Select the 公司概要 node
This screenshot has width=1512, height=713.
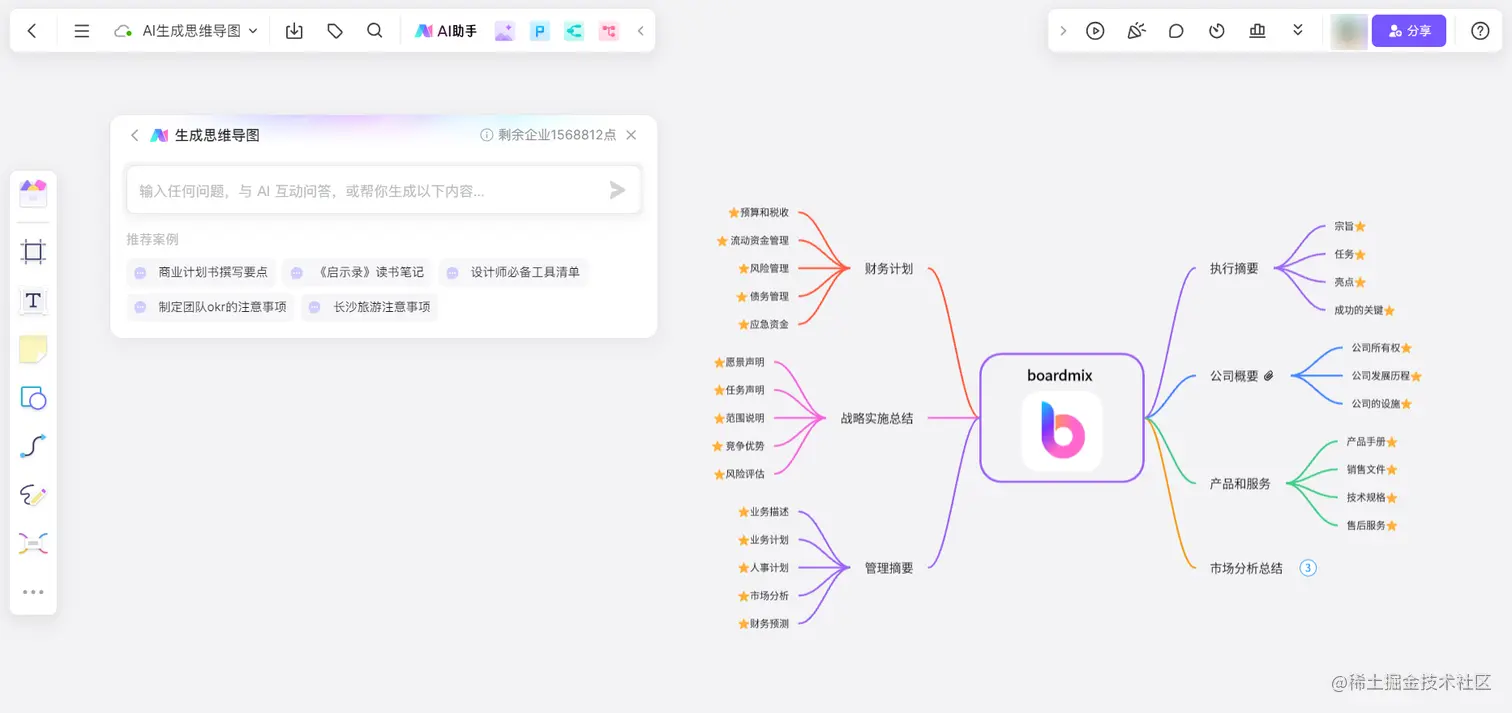coord(1234,377)
